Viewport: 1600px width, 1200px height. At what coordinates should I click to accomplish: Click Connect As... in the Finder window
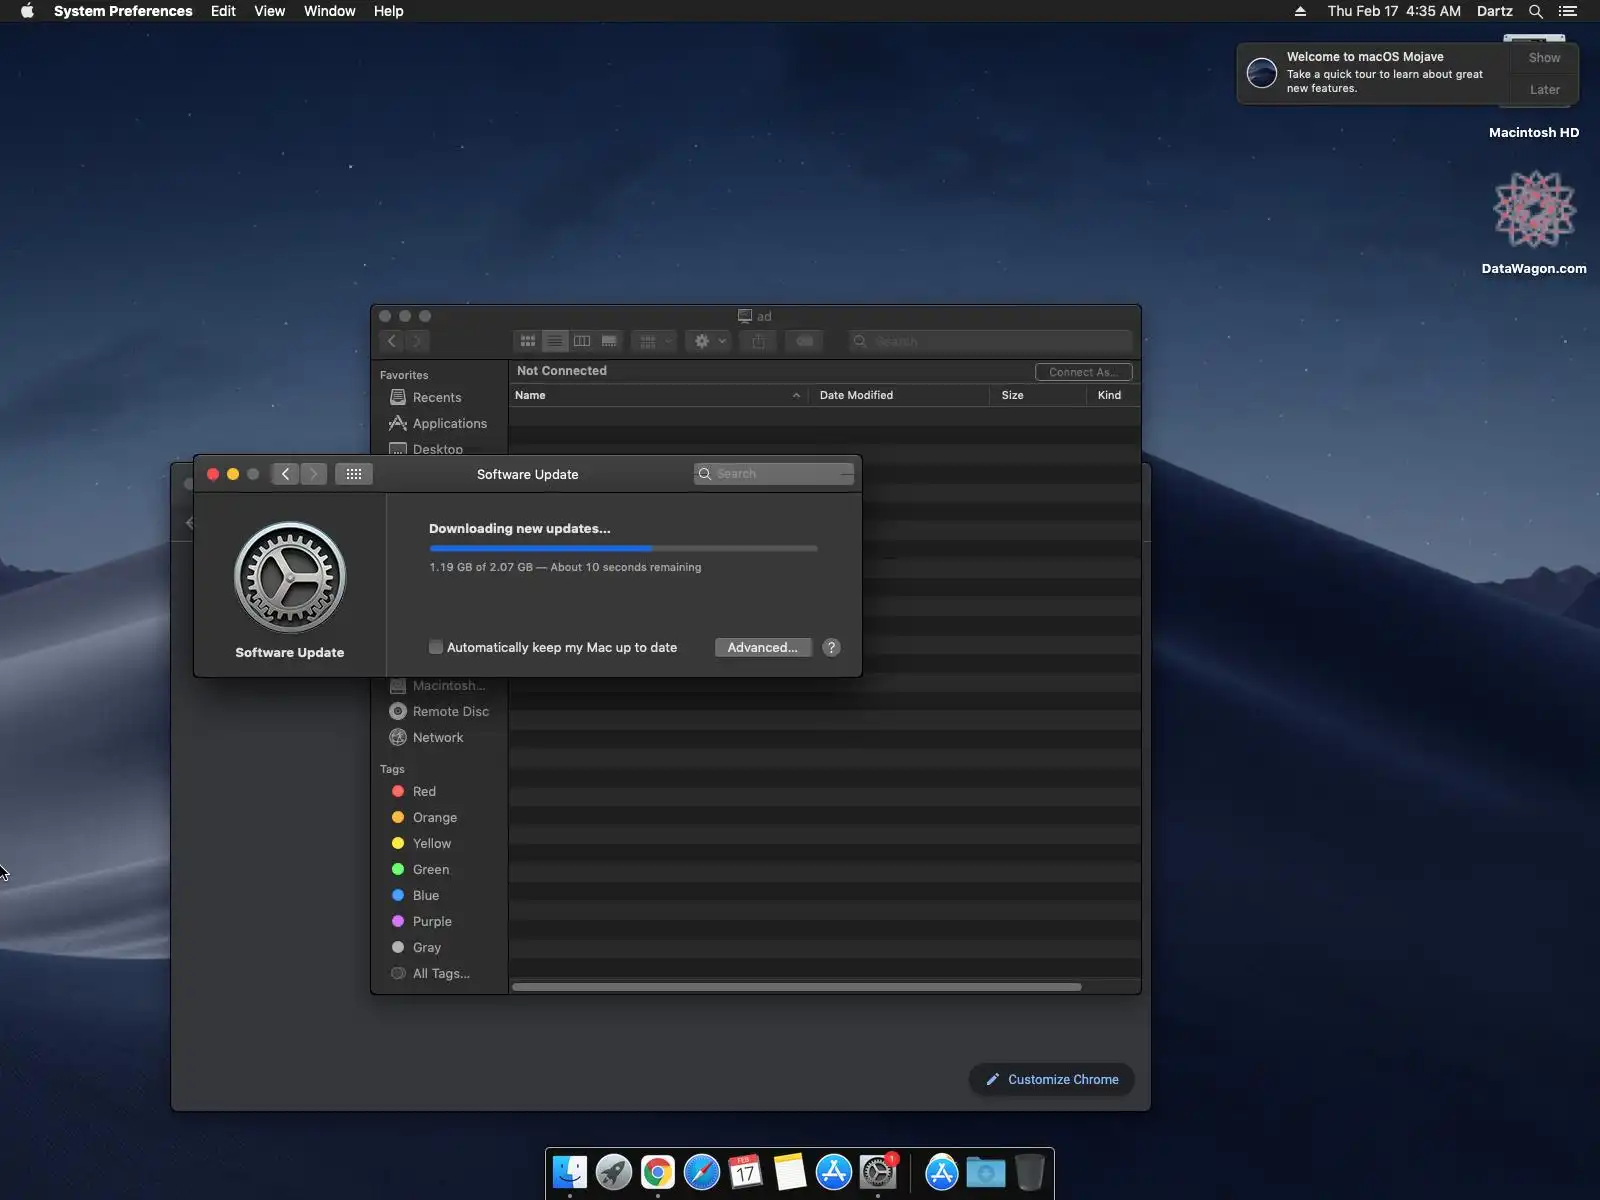coord(1084,372)
